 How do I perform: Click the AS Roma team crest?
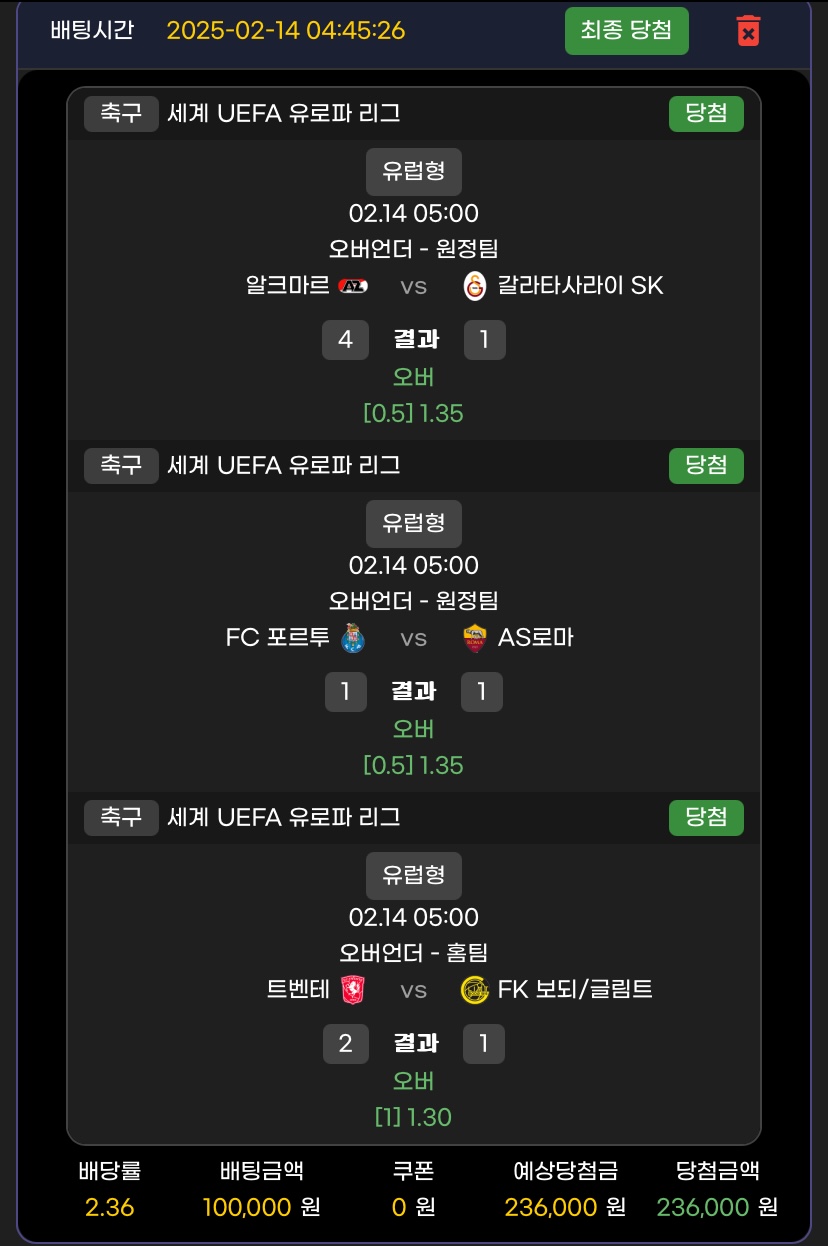point(475,638)
